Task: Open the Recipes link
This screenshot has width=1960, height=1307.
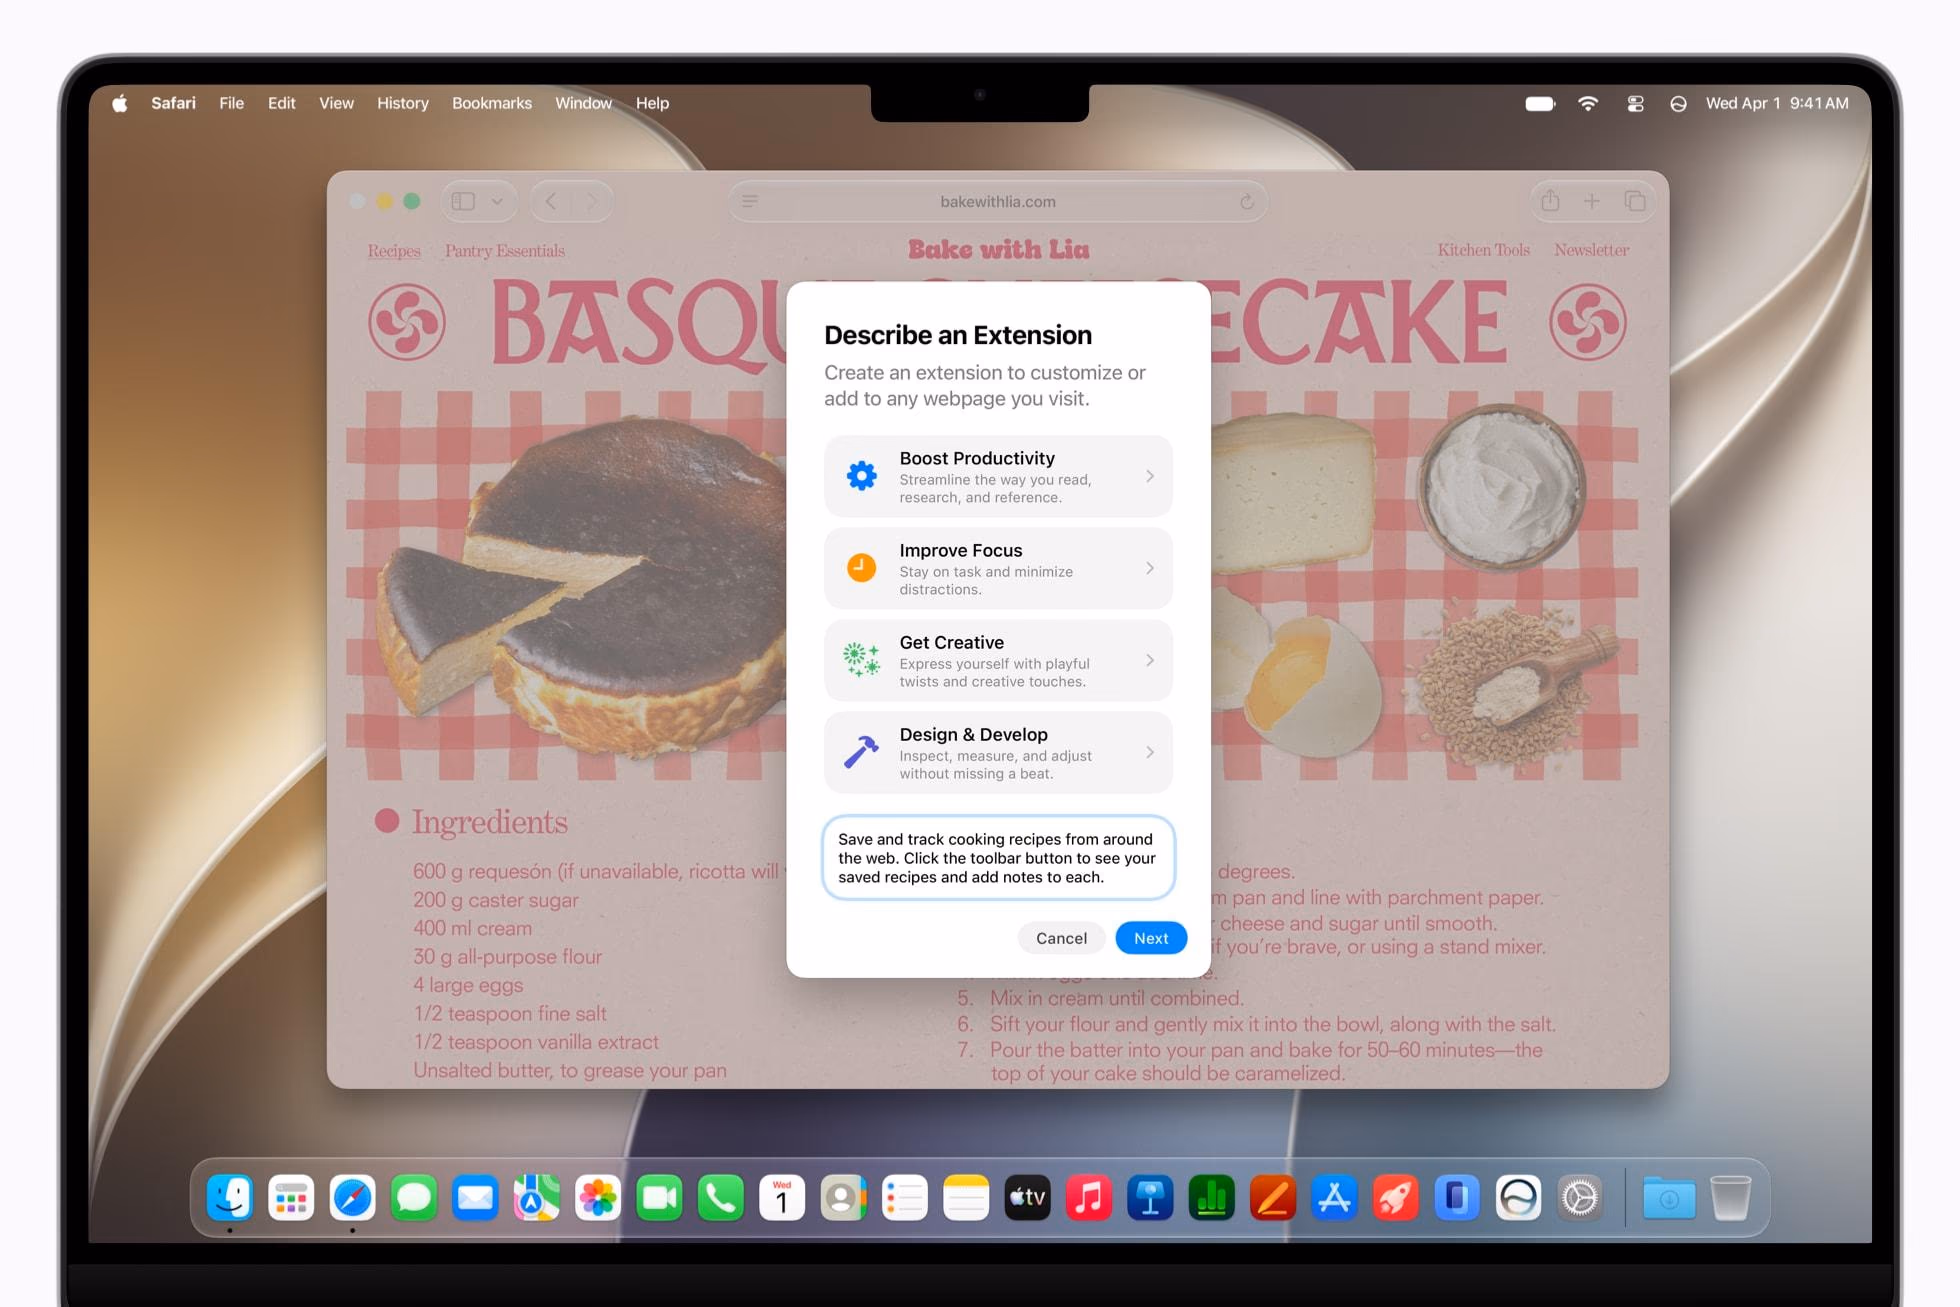Action: coord(393,251)
